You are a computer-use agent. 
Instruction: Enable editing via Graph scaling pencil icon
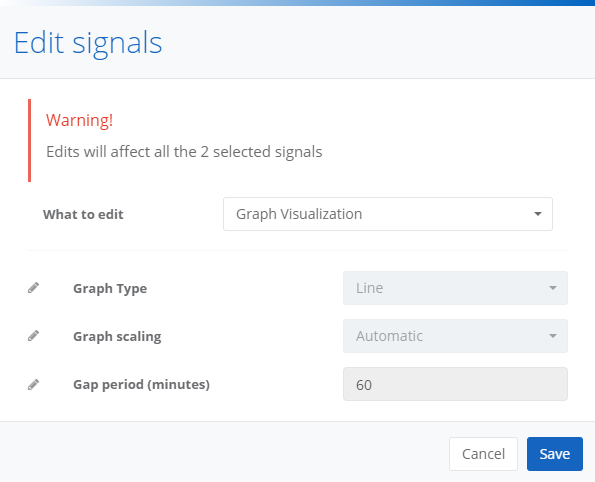[x=33, y=336]
